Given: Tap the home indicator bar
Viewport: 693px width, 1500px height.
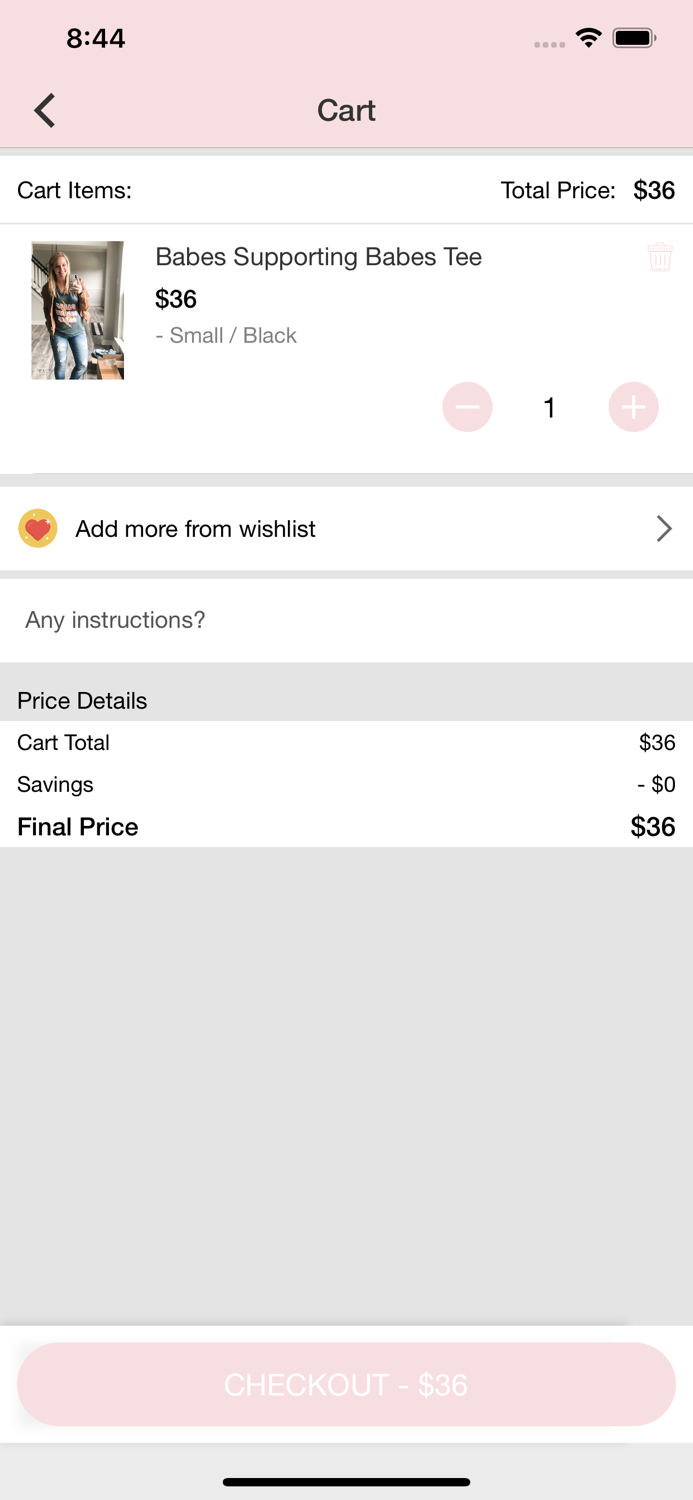Looking at the screenshot, I should point(346,1482).
